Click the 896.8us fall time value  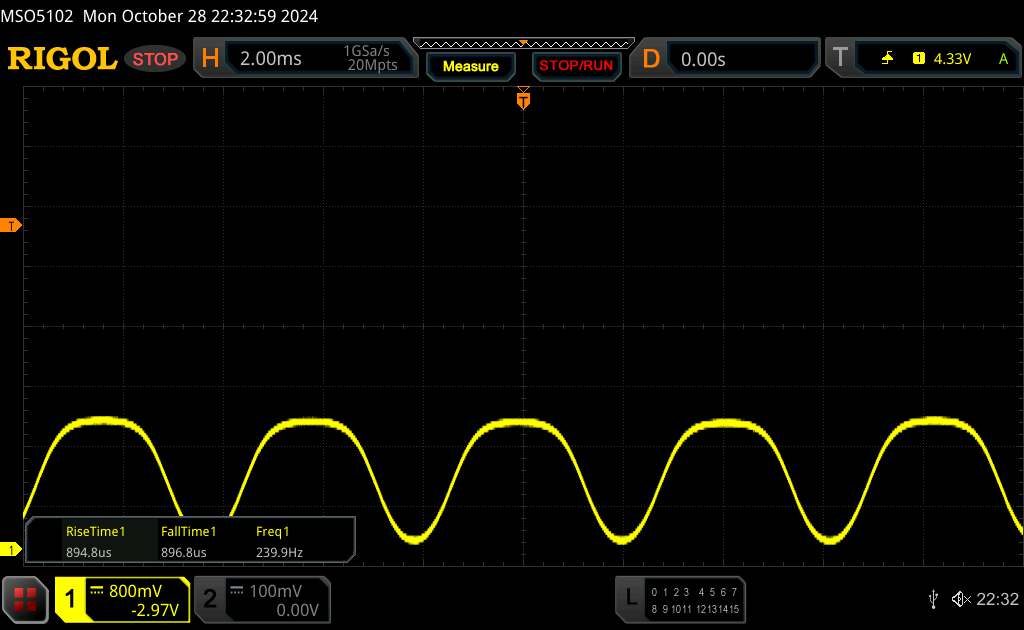click(184, 552)
